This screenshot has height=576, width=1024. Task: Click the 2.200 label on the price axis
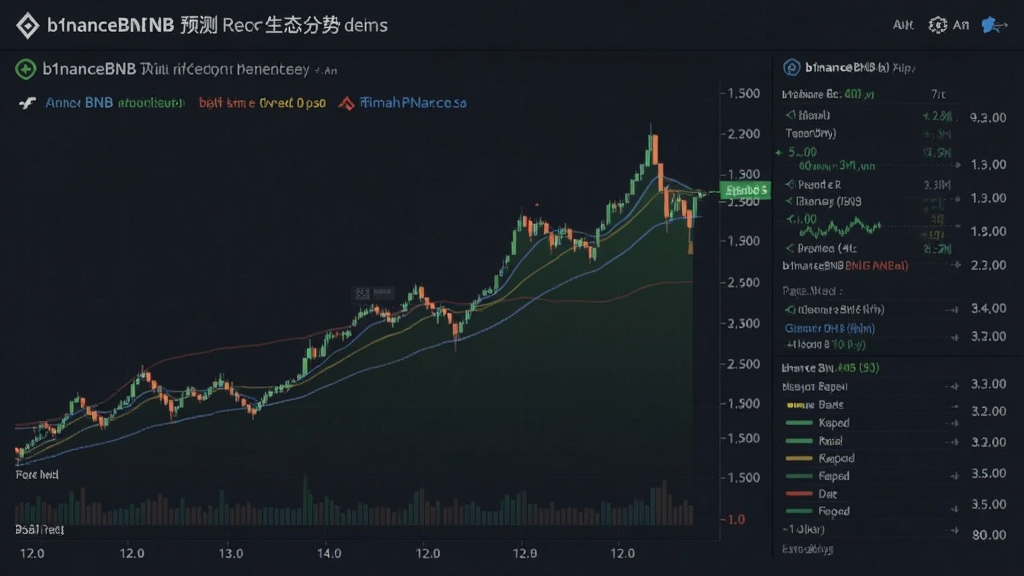tap(743, 134)
